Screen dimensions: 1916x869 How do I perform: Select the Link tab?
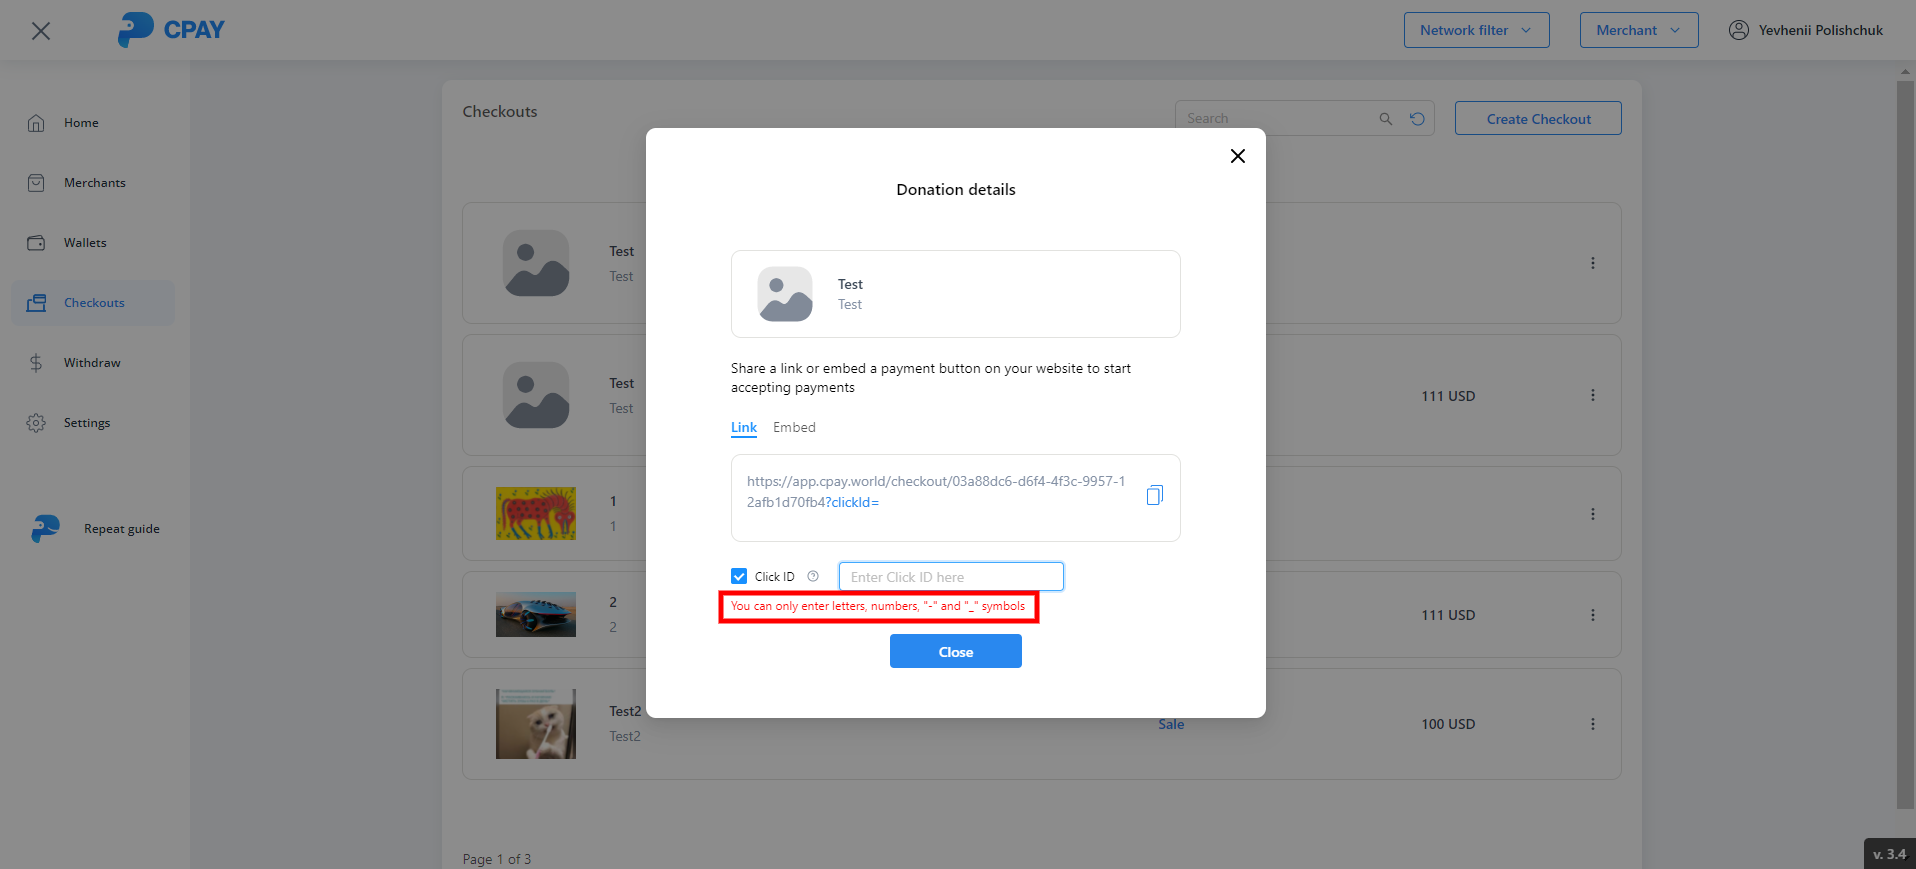[x=743, y=427]
